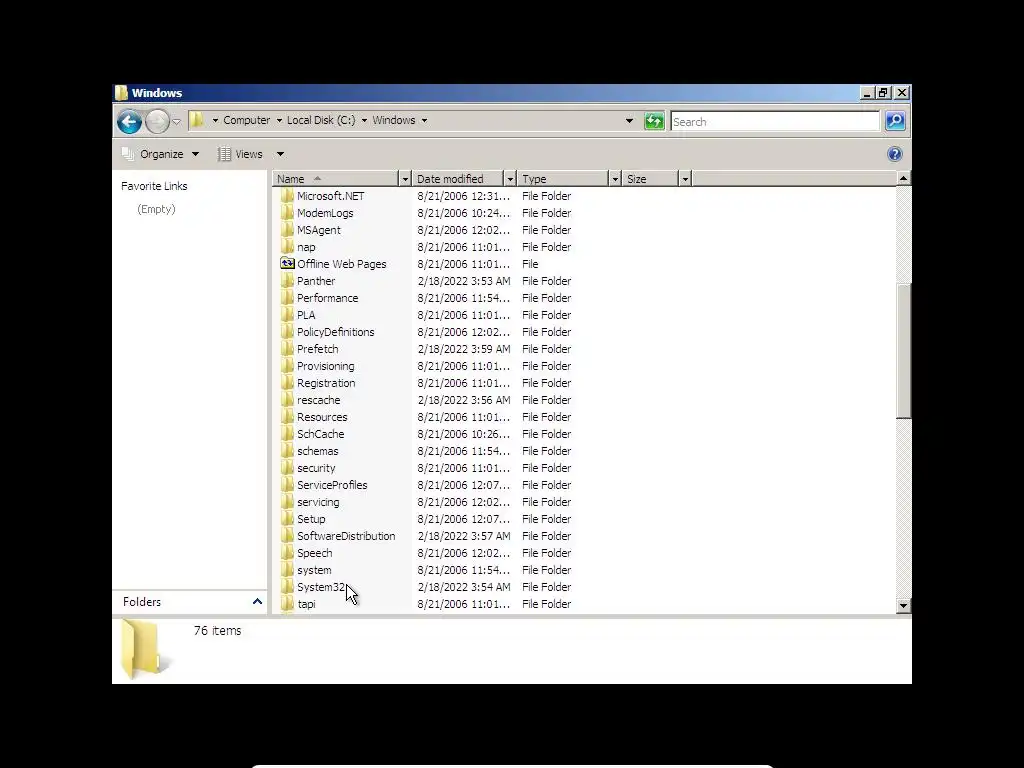This screenshot has height=768, width=1024.
Task: Select the Performance folder icon
Action: tap(287, 298)
